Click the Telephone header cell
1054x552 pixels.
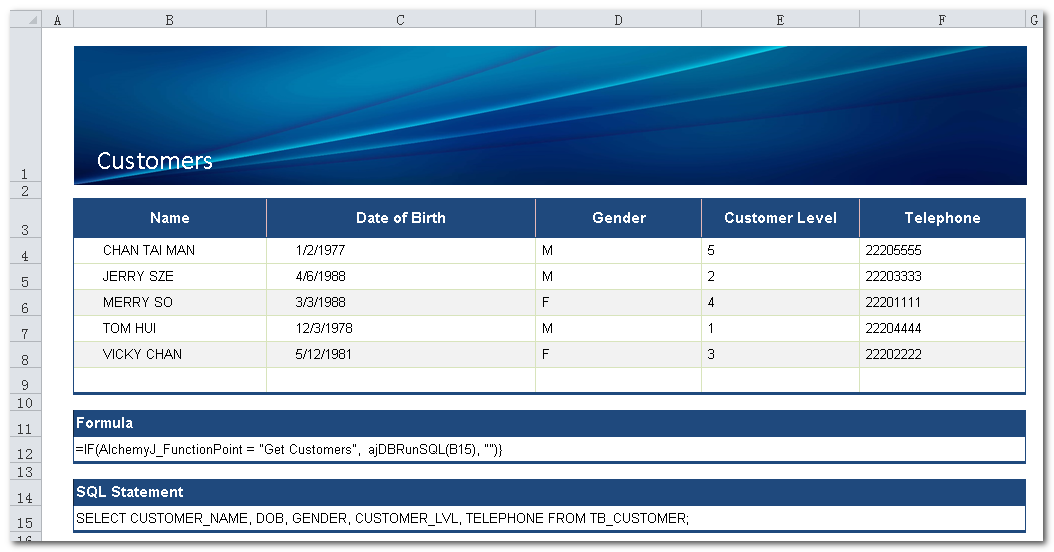942,218
